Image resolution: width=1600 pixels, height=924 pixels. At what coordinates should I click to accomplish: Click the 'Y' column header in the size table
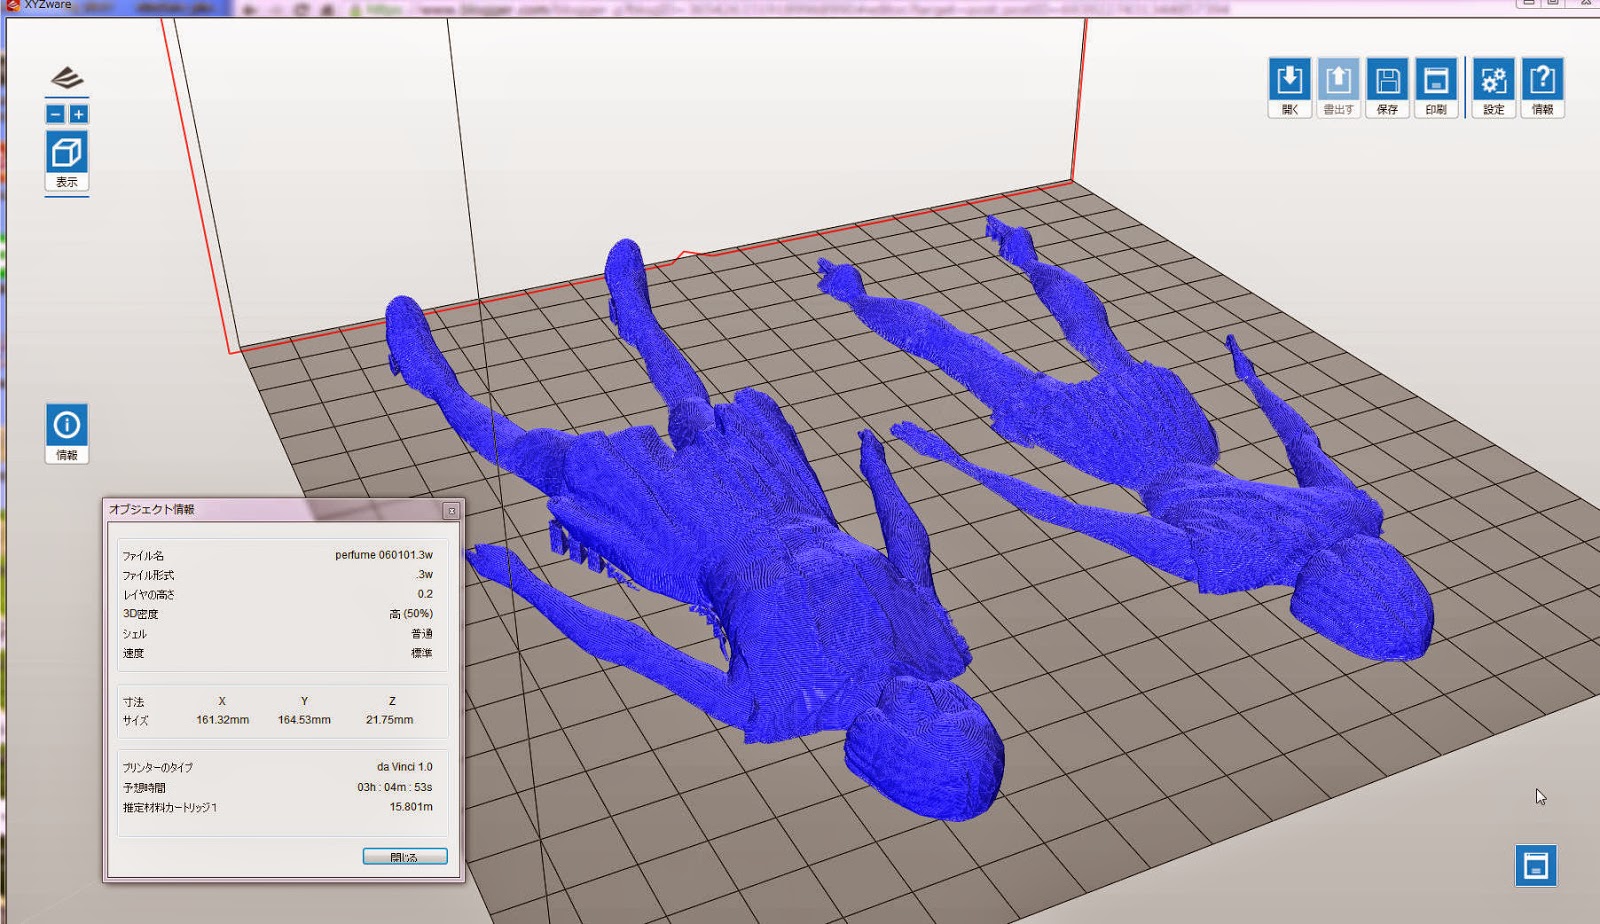[304, 701]
